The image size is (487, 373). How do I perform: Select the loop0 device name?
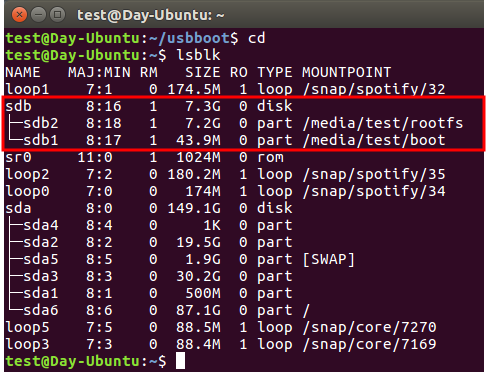tap(27, 191)
